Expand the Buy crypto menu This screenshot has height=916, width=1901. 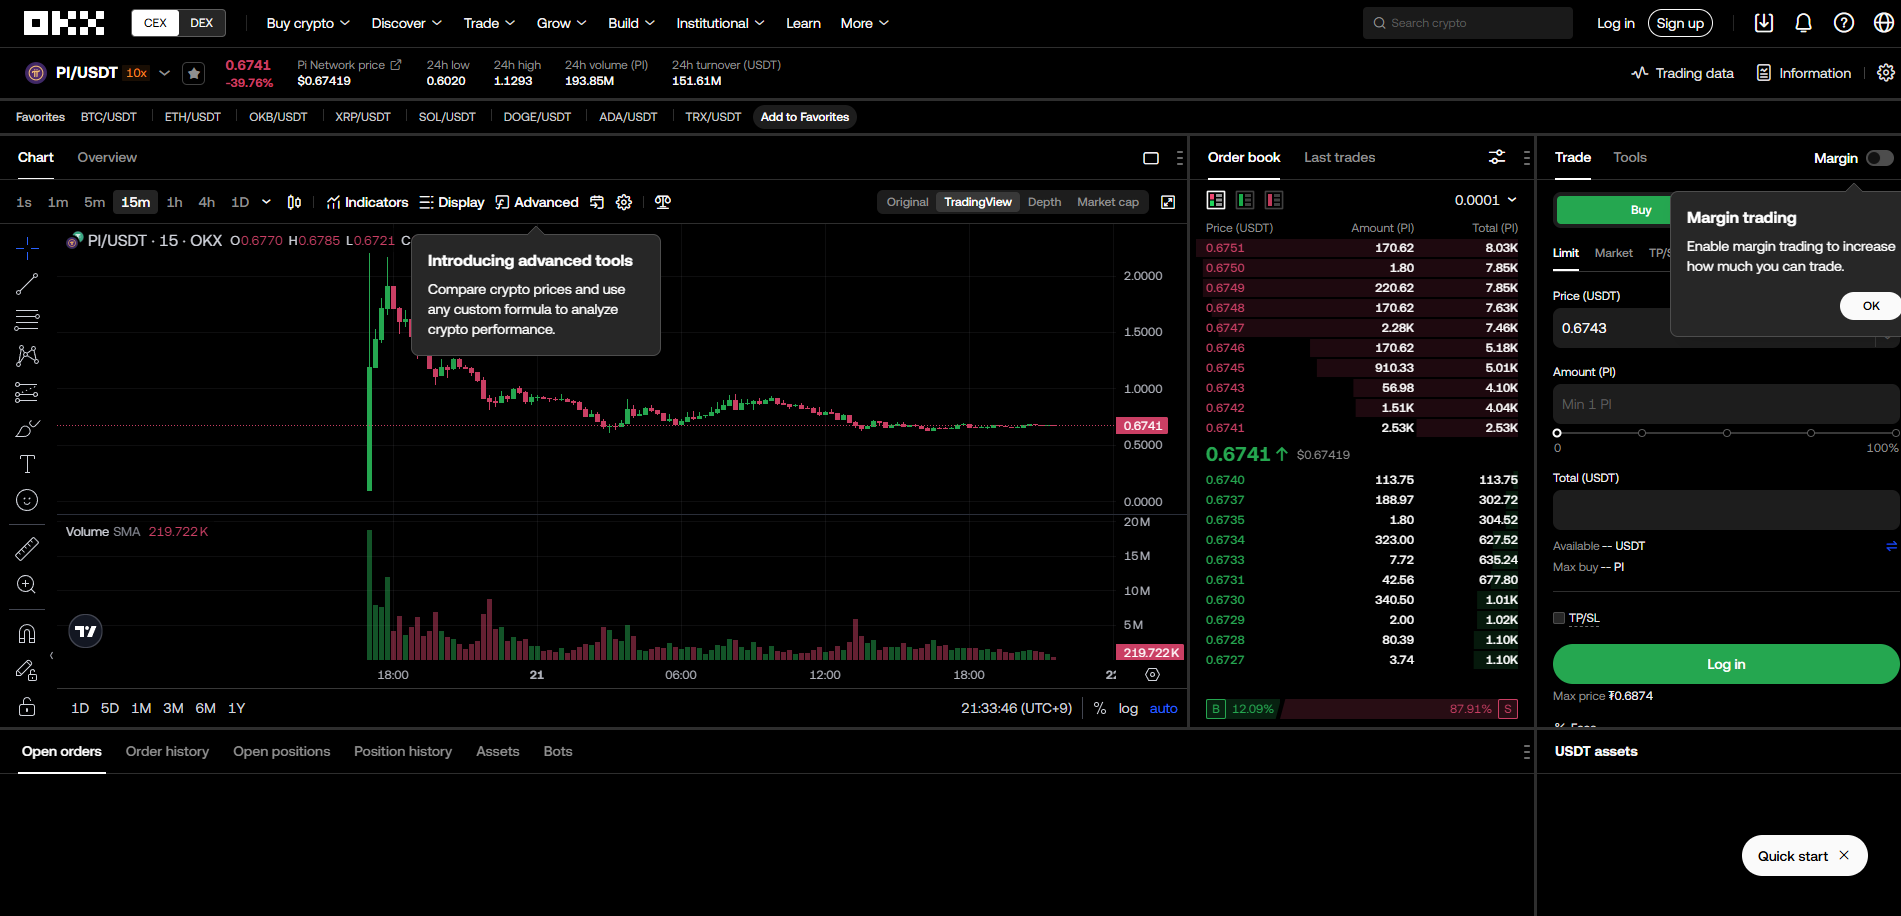click(308, 23)
